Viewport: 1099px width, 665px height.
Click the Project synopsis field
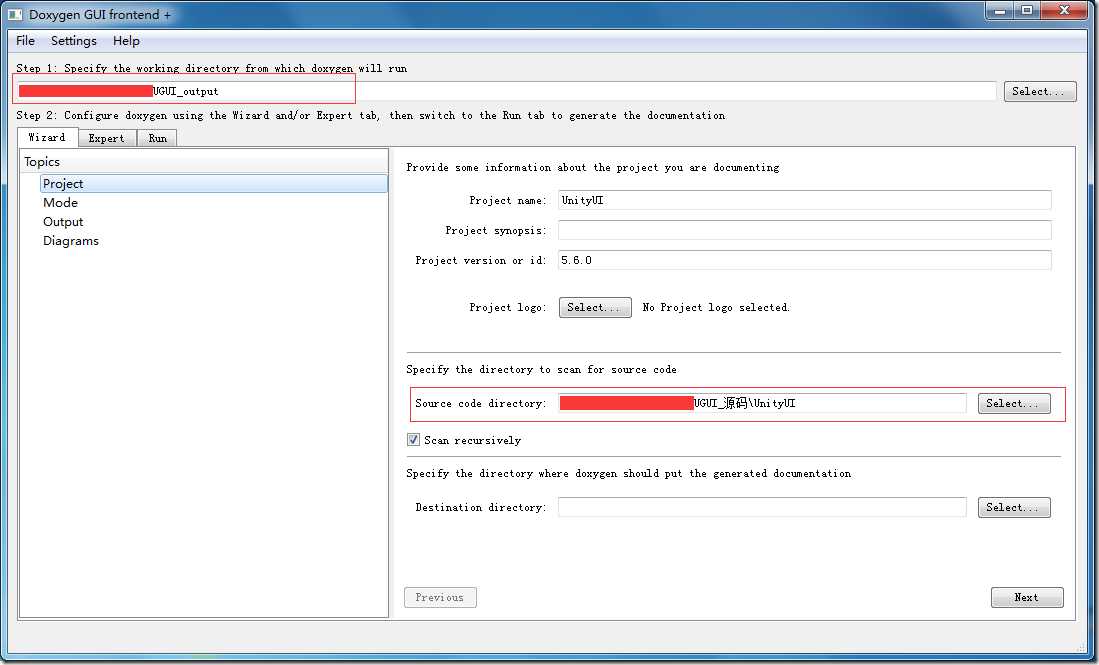coord(804,230)
